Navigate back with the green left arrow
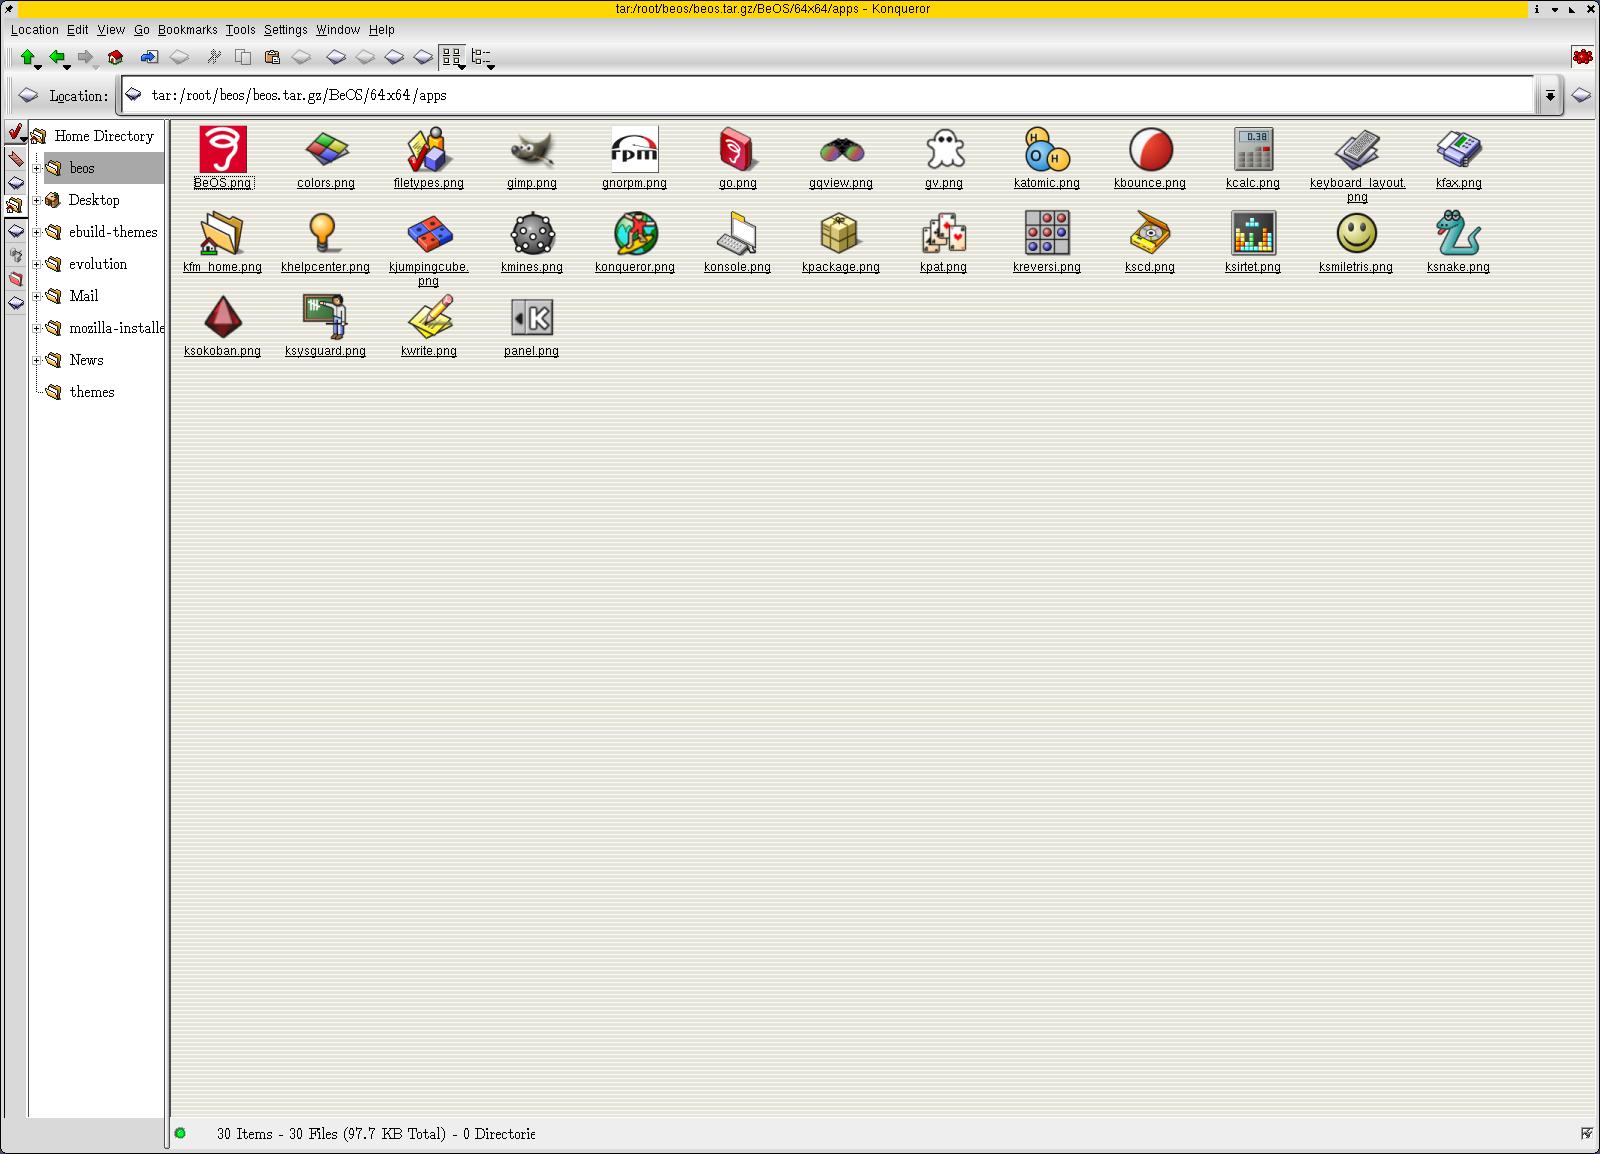This screenshot has width=1600, height=1154. (x=57, y=57)
